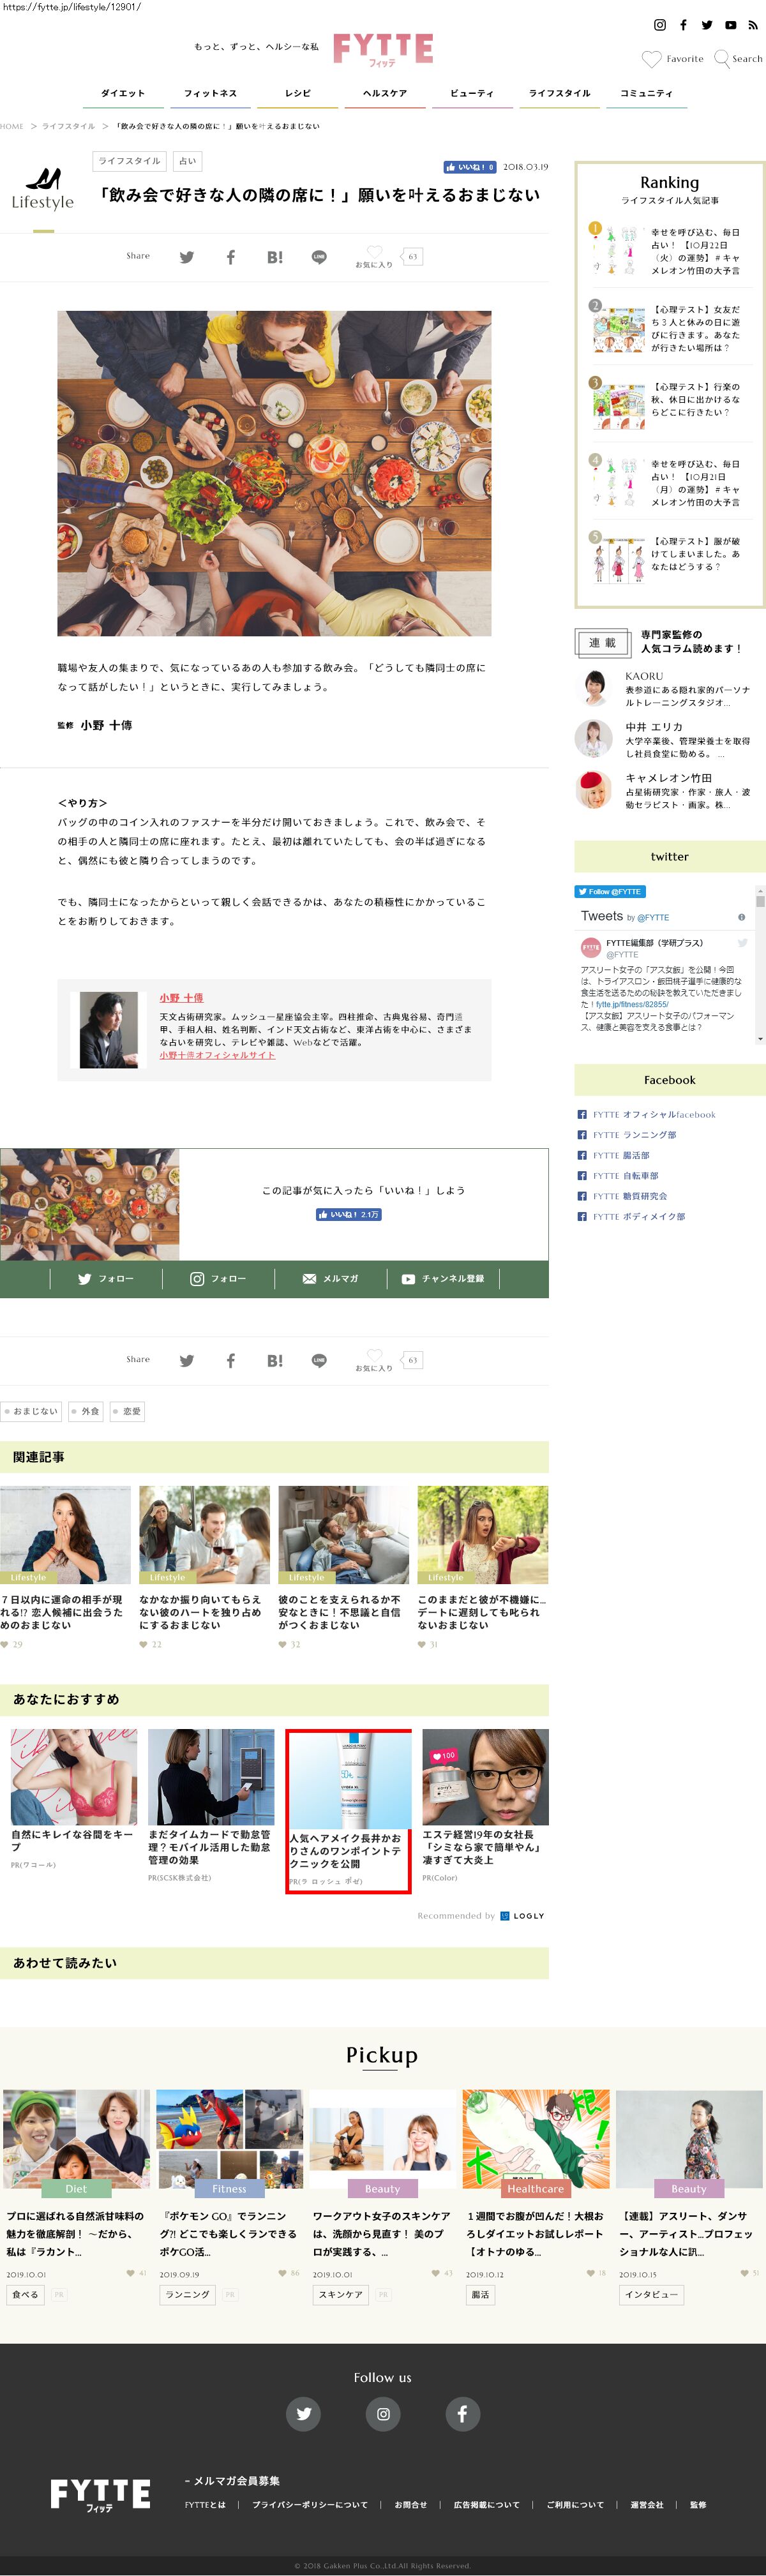Click the Search magnifier icon
The height and width of the screenshot is (2576, 766).
[x=721, y=59]
